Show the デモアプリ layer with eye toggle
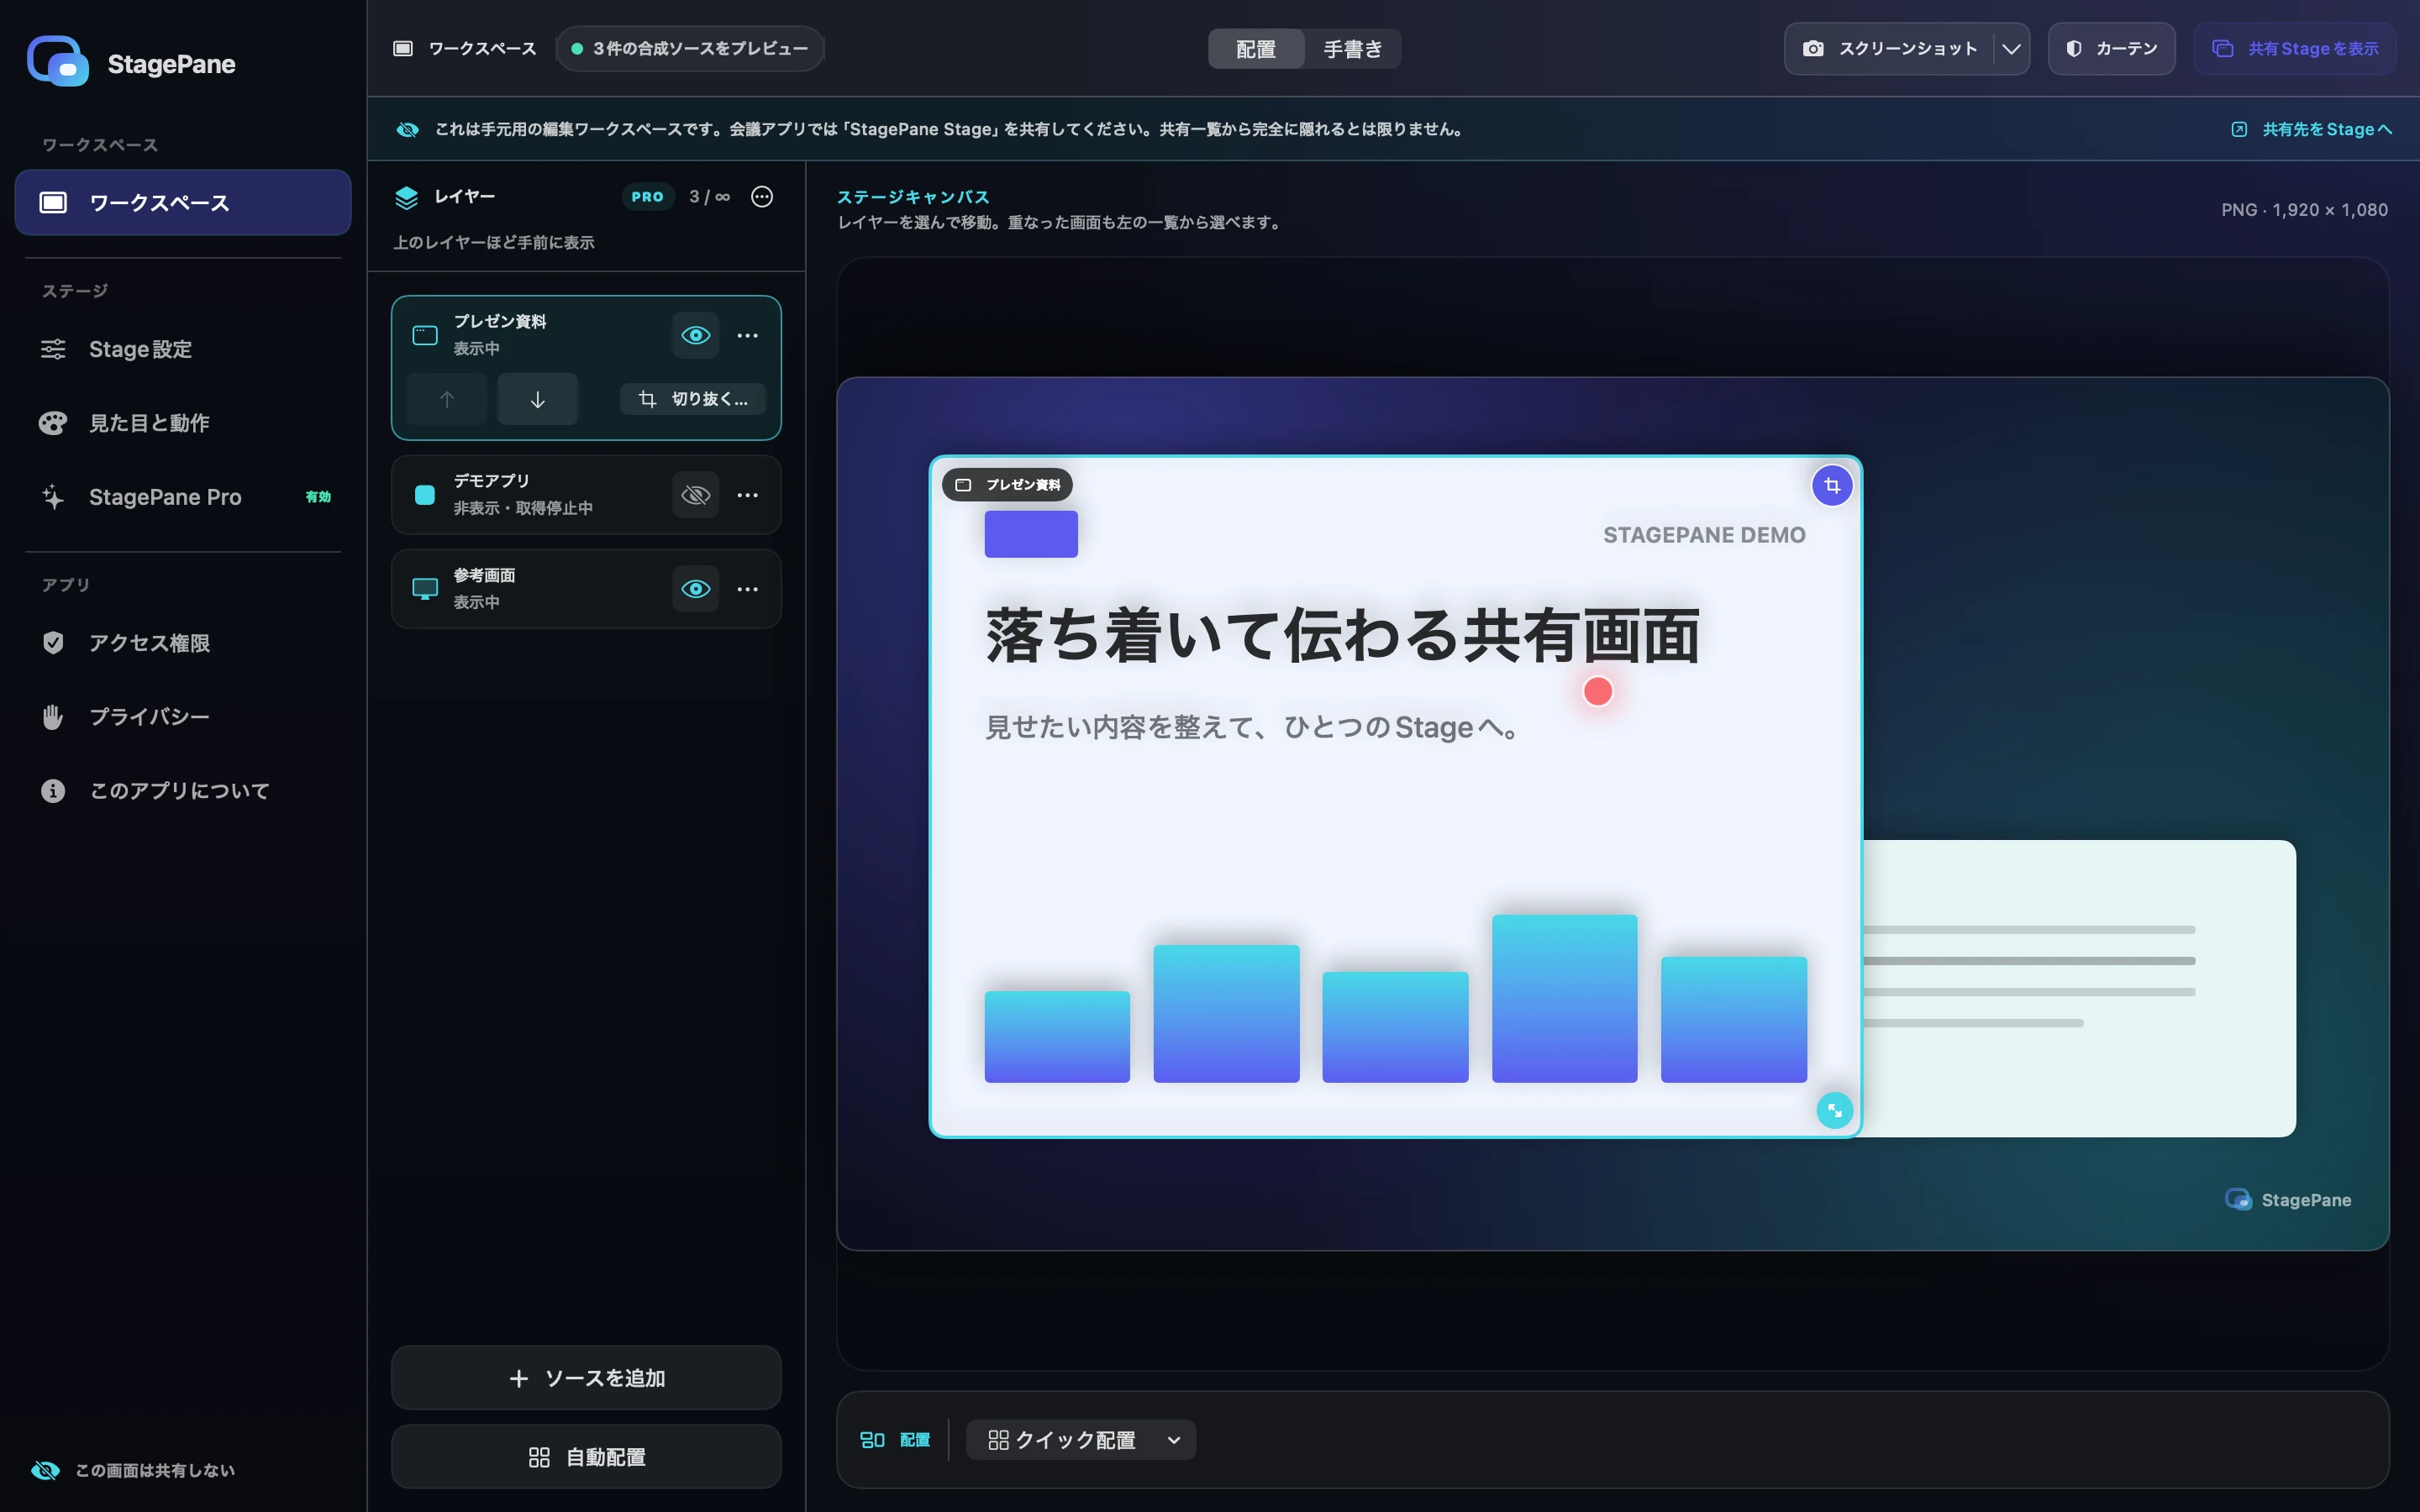Viewport: 2420px width, 1512px height. coord(695,495)
